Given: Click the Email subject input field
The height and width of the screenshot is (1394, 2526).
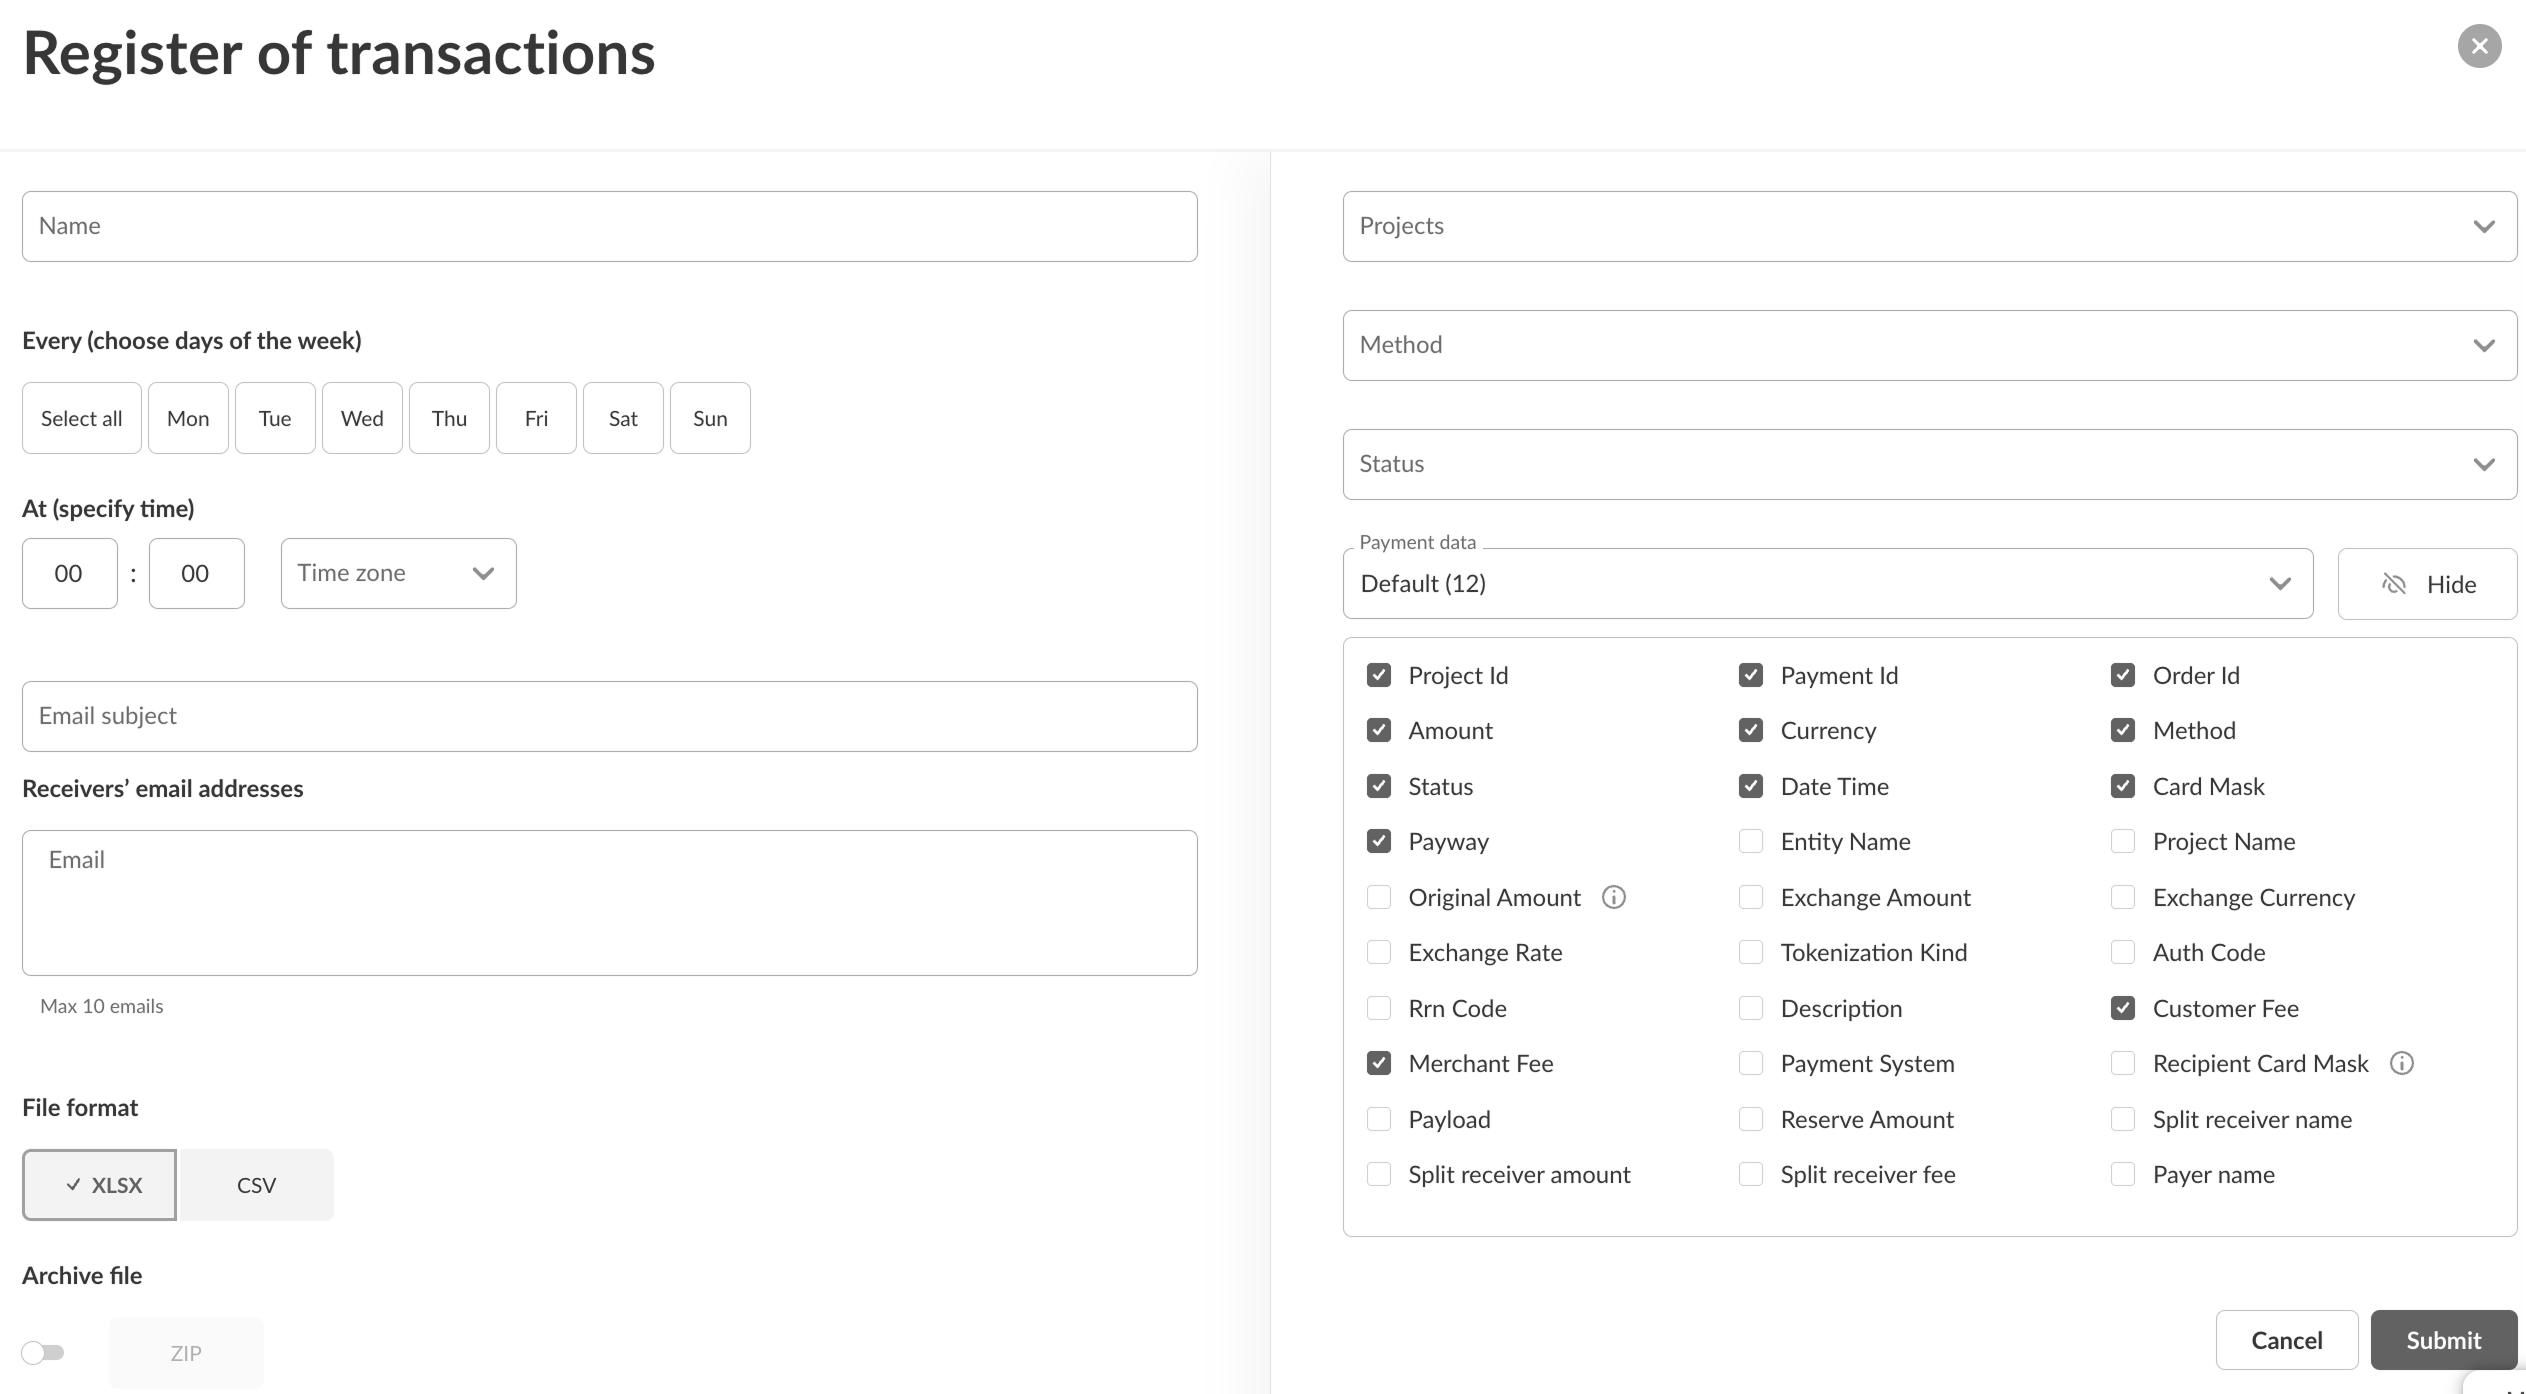Looking at the screenshot, I should coord(609,716).
